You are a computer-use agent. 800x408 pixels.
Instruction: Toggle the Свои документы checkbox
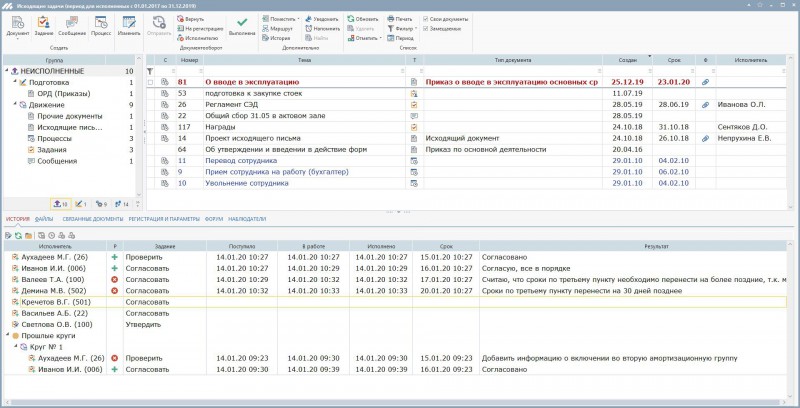point(427,18)
